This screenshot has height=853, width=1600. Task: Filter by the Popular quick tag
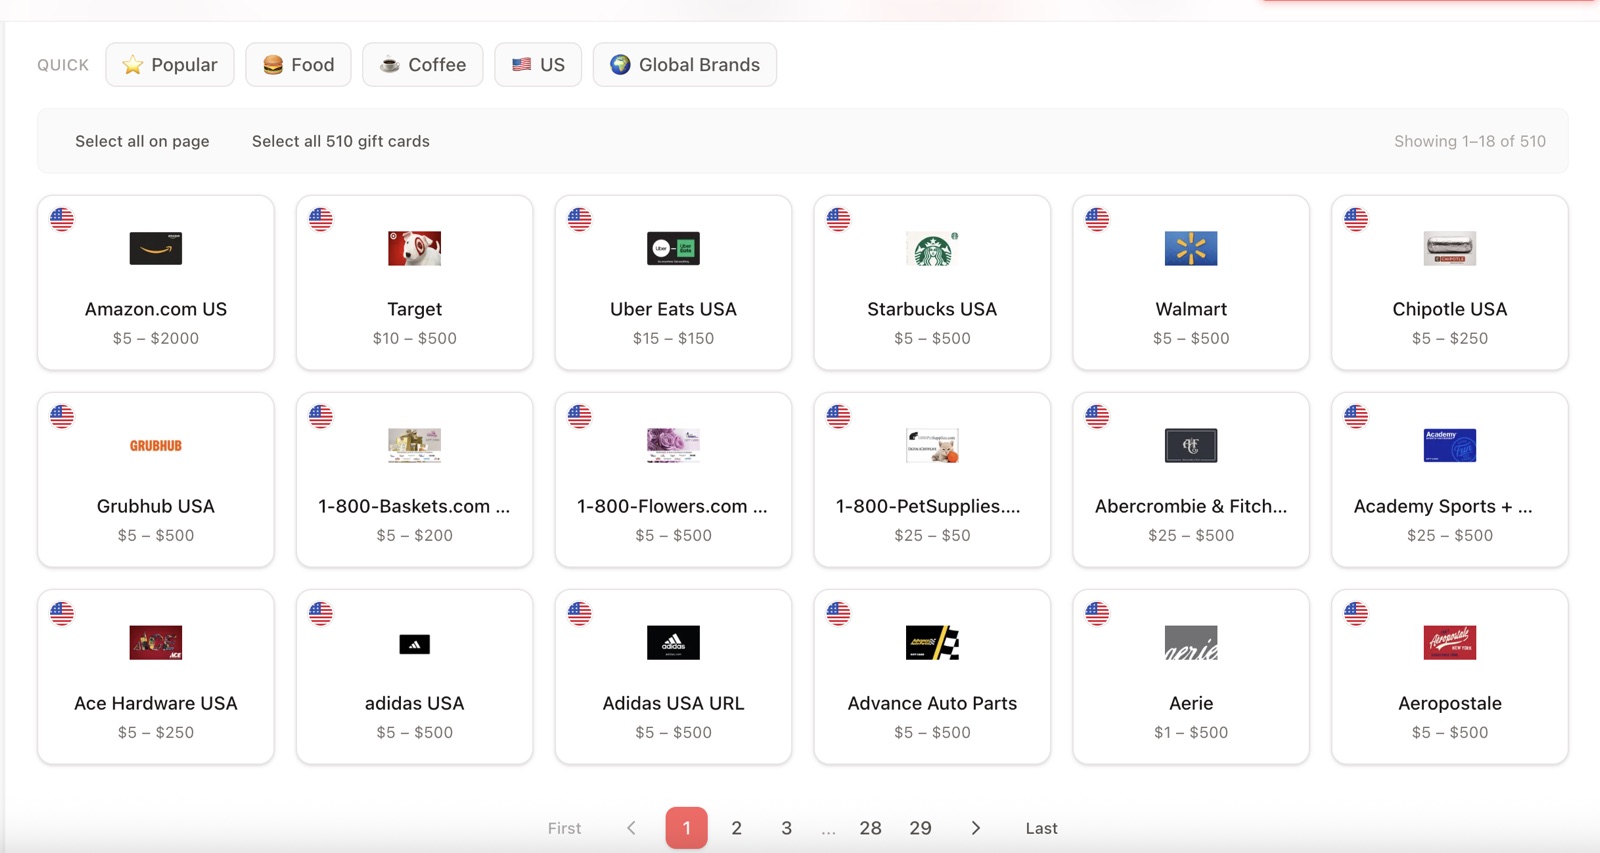(x=170, y=64)
